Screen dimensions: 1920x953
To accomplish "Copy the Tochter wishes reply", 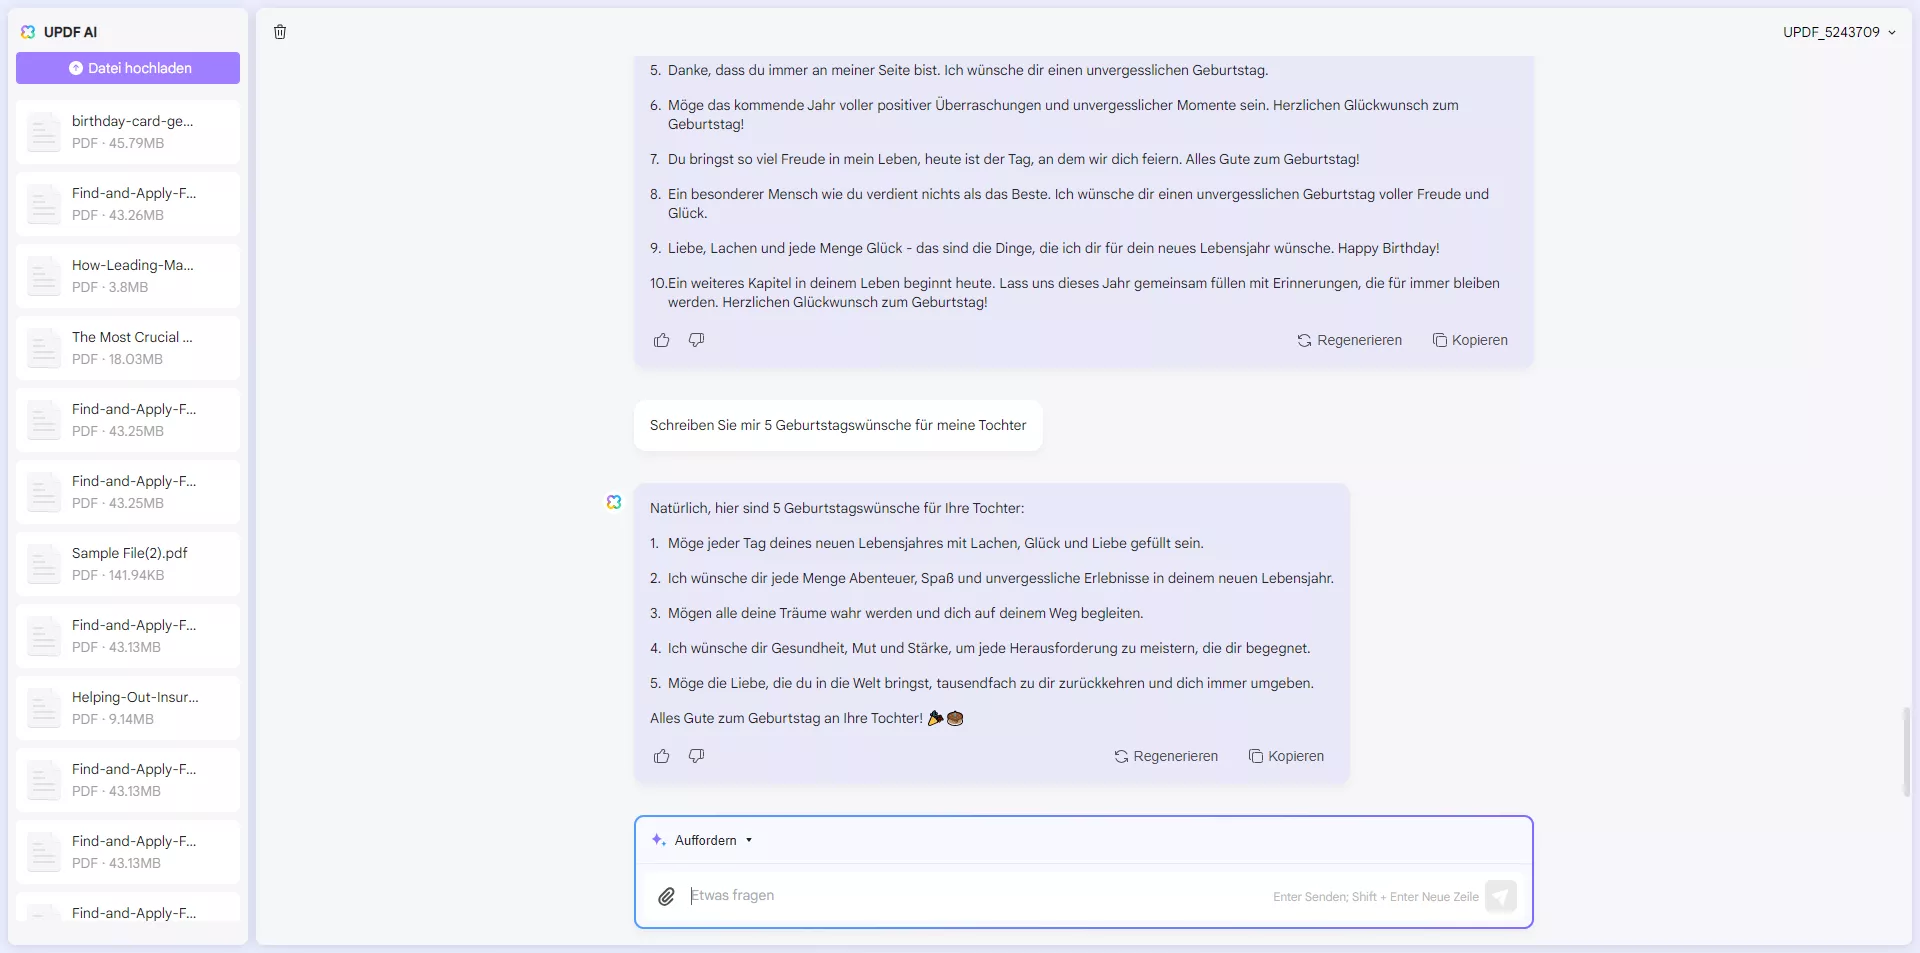I will [x=1286, y=756].
